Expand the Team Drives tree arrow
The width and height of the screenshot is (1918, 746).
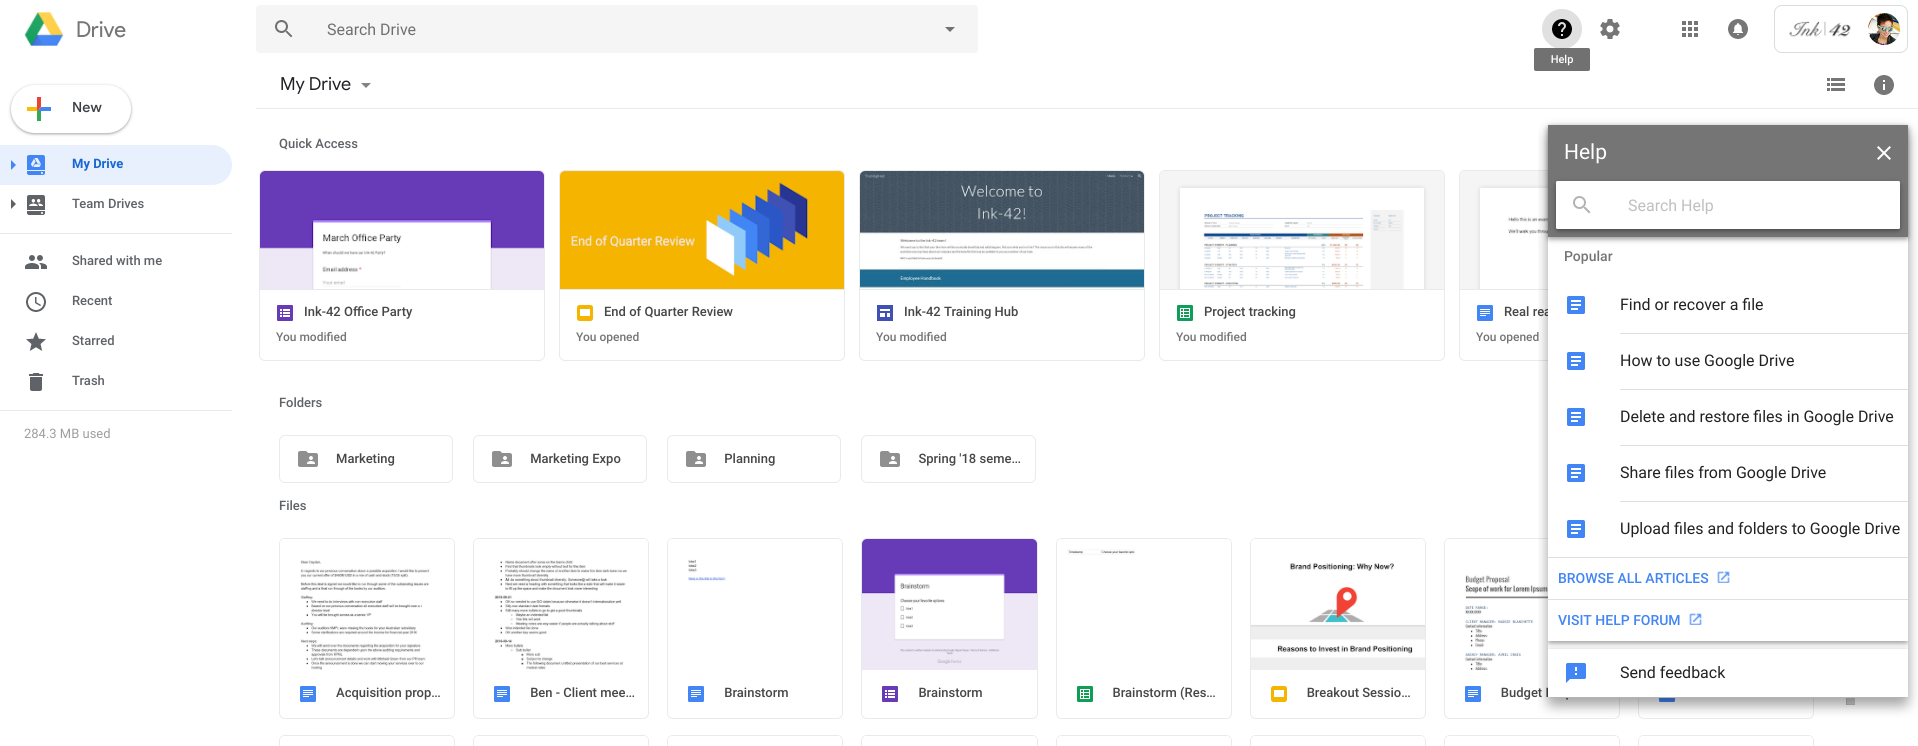[x=13, y=204]
